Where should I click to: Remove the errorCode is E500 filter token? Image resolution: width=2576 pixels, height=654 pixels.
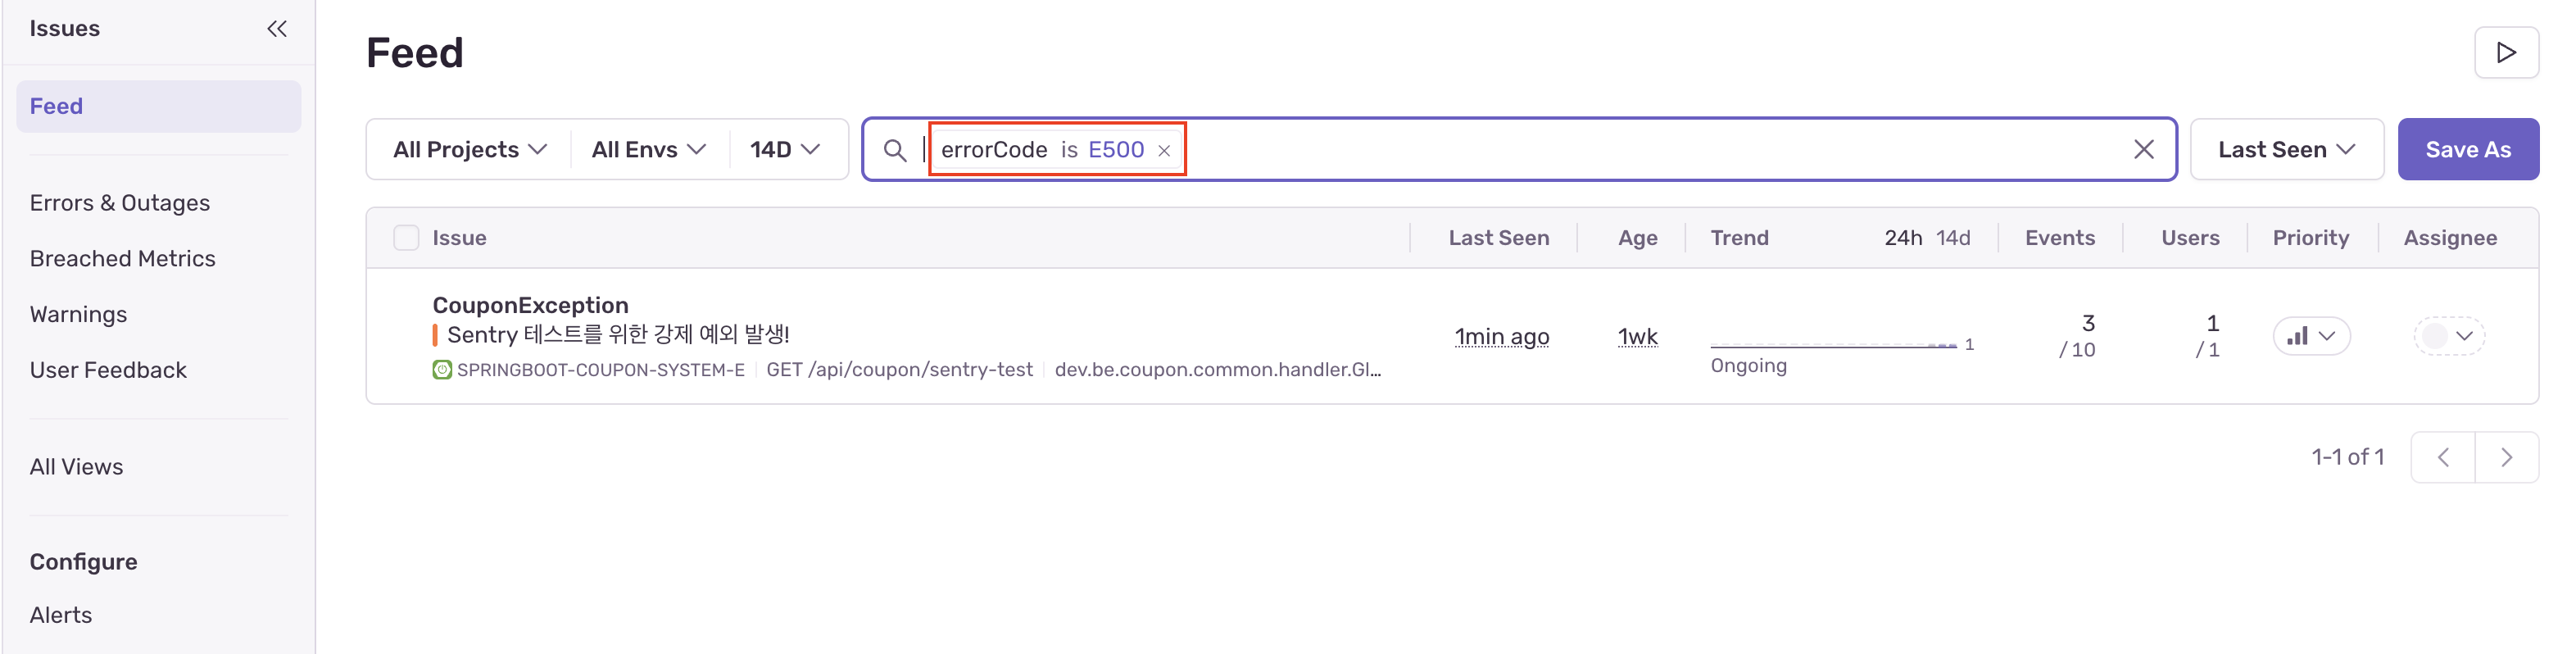[x=1164, y=151]
